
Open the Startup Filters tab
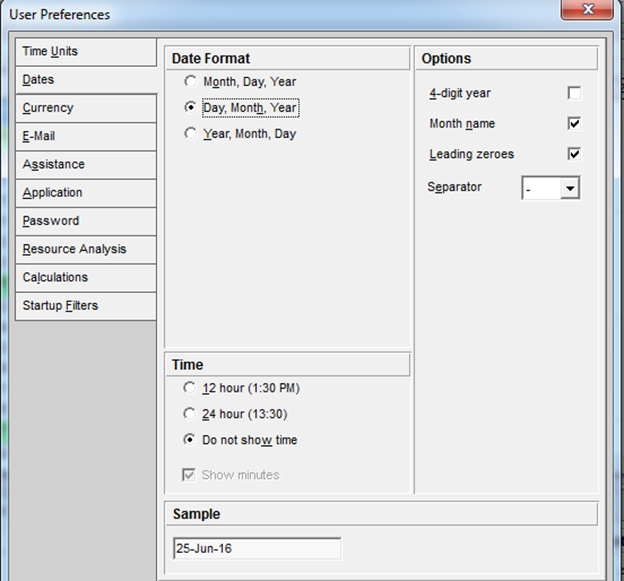86,306
